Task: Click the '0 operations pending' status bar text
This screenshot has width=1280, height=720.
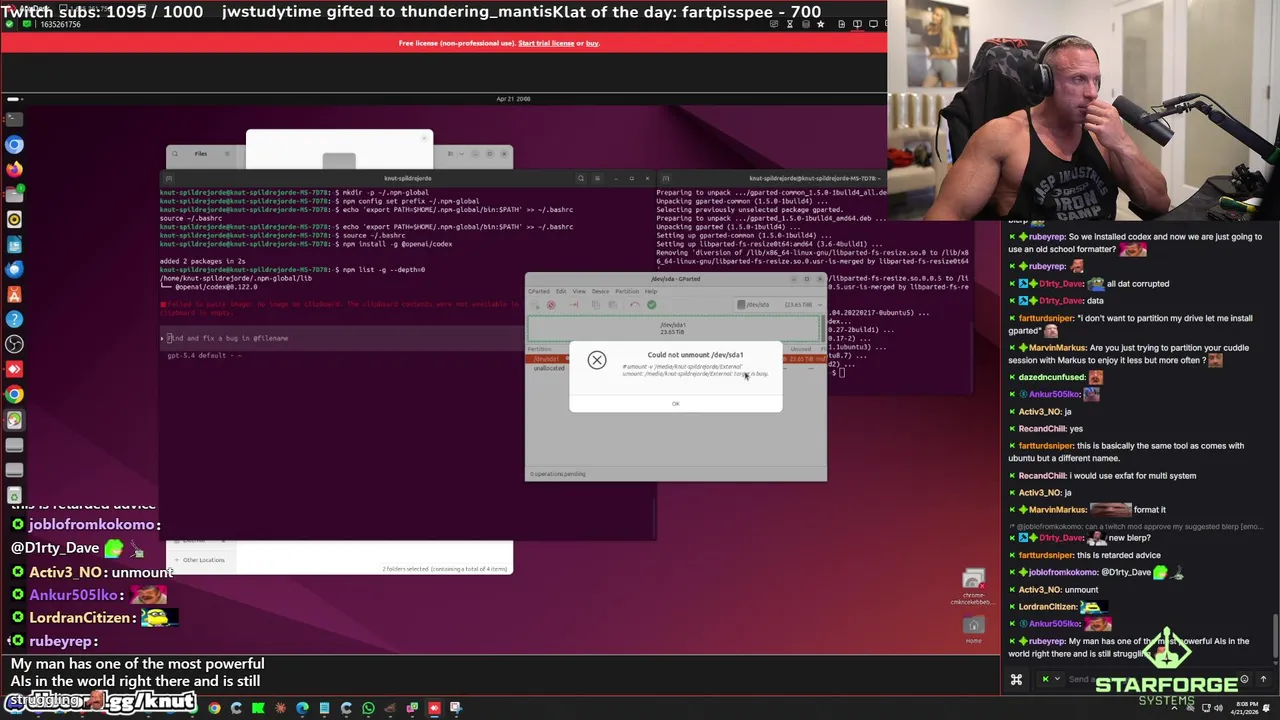Action: click(x=558, y=474)
